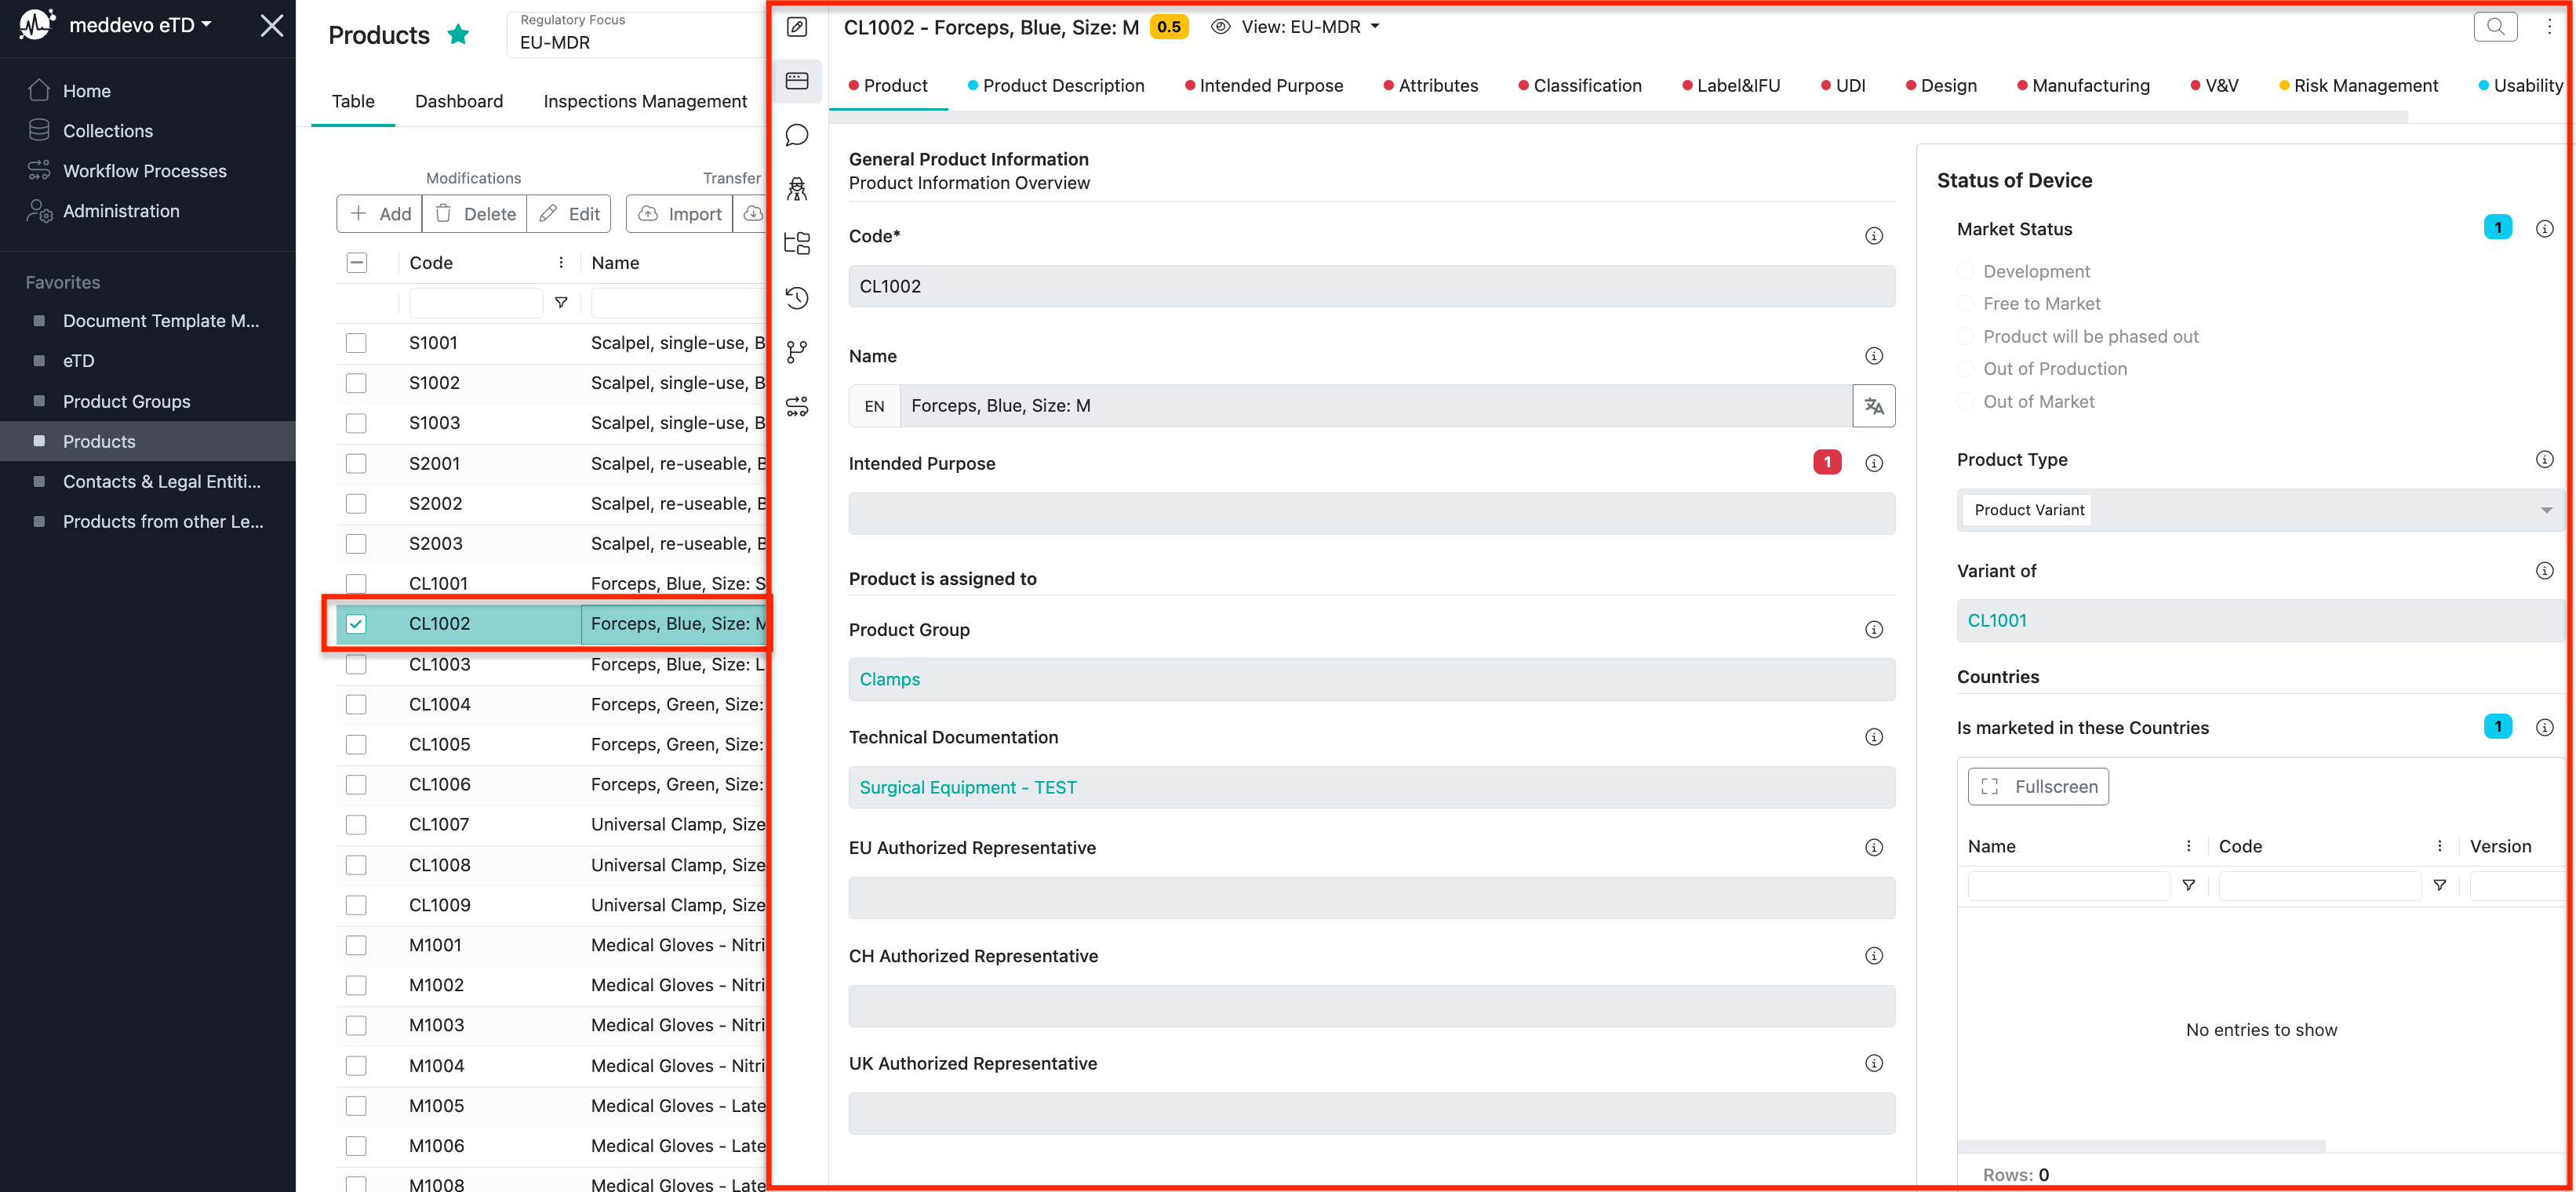2576x1192 pixels.
Task: Open the structure tree icon
Action: point(797,243)
